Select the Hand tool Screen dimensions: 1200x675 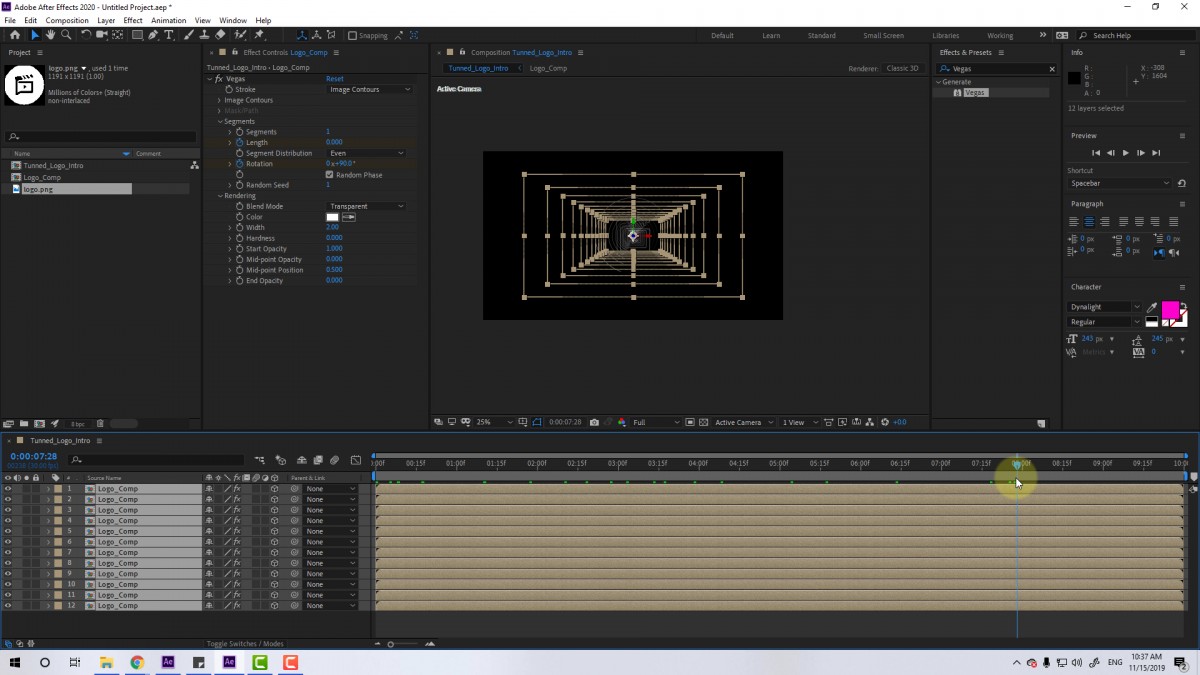click(x=50, y=35)
